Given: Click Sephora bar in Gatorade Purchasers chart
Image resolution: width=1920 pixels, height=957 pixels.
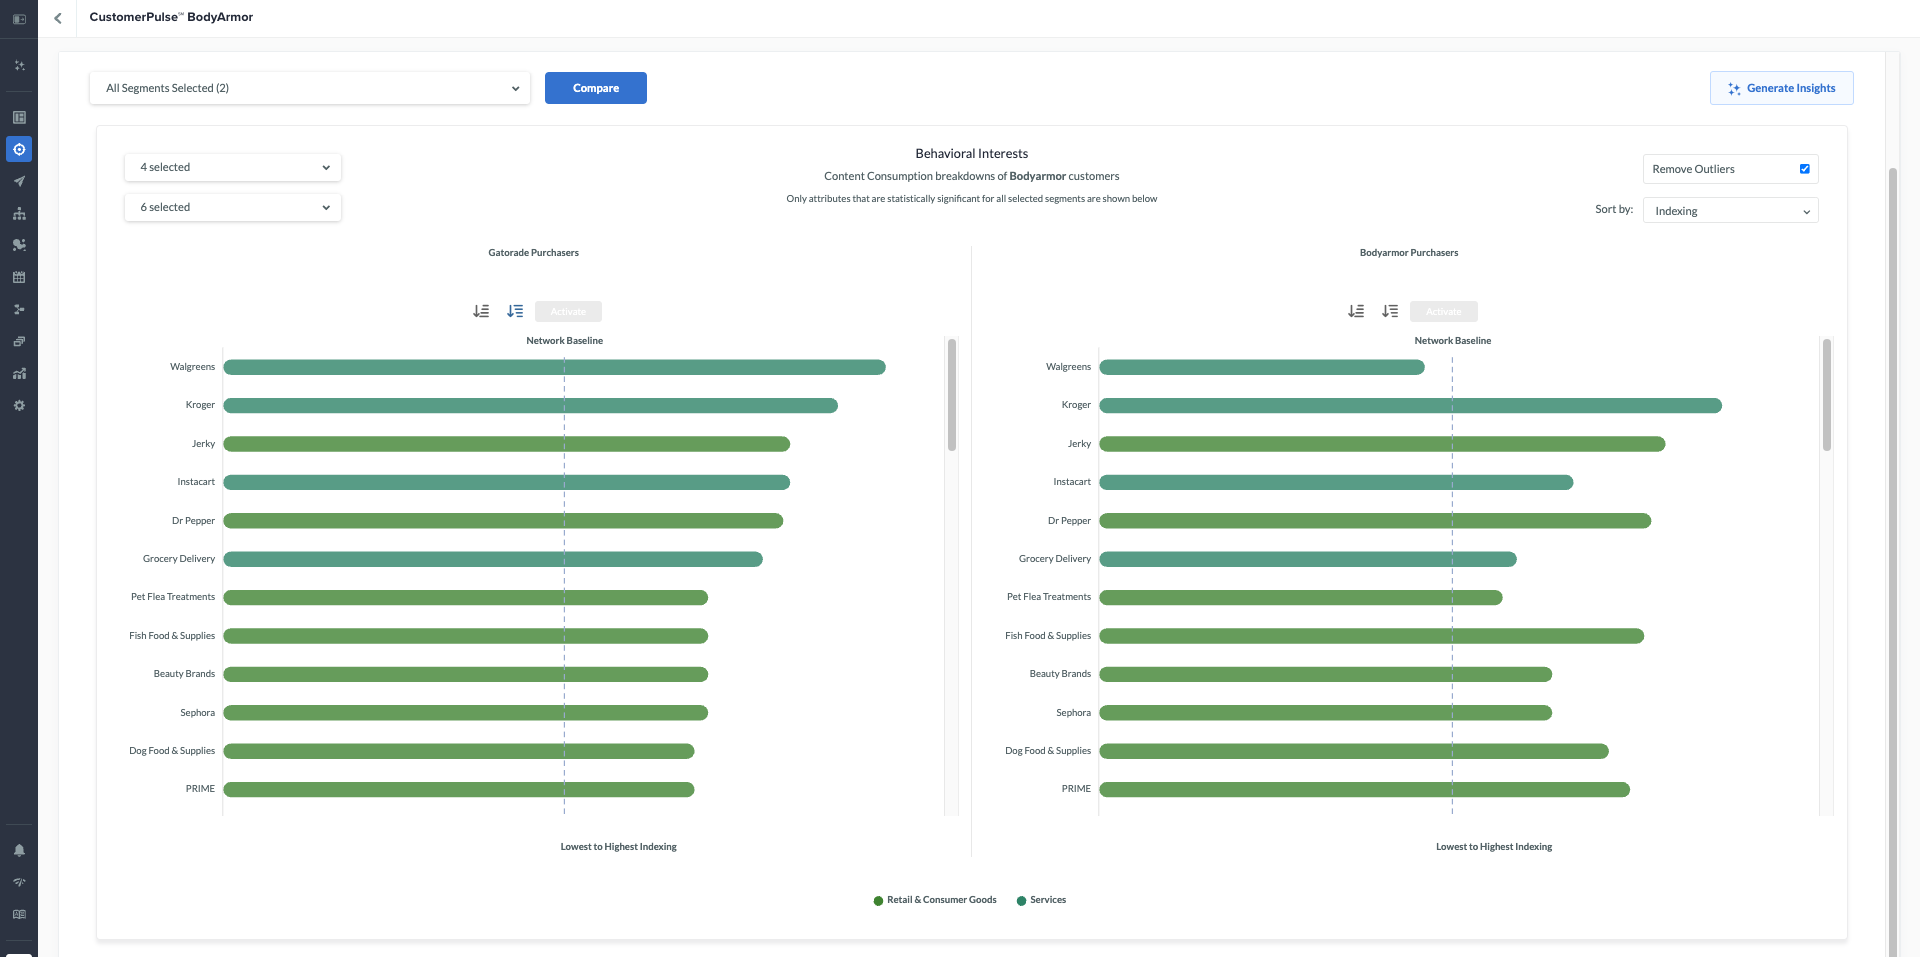Looking at the screenshot, I should click(x=466, y=713).
